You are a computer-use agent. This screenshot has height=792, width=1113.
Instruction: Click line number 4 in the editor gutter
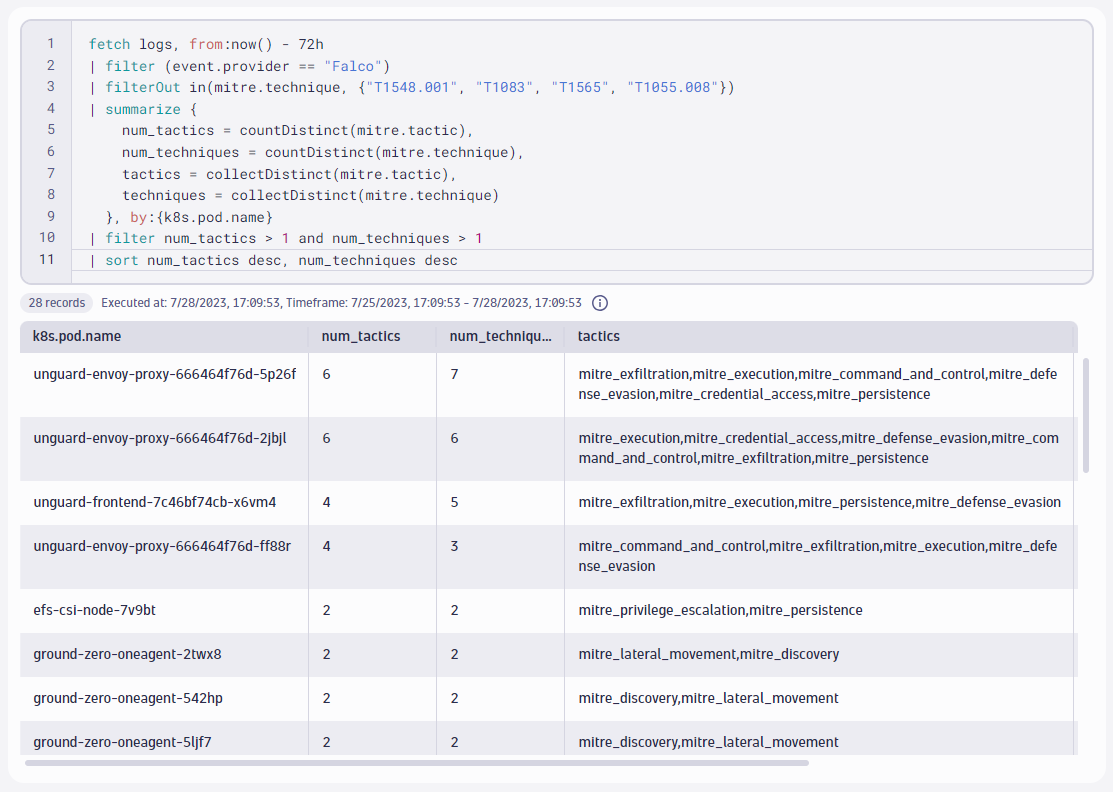coord(51,108)
